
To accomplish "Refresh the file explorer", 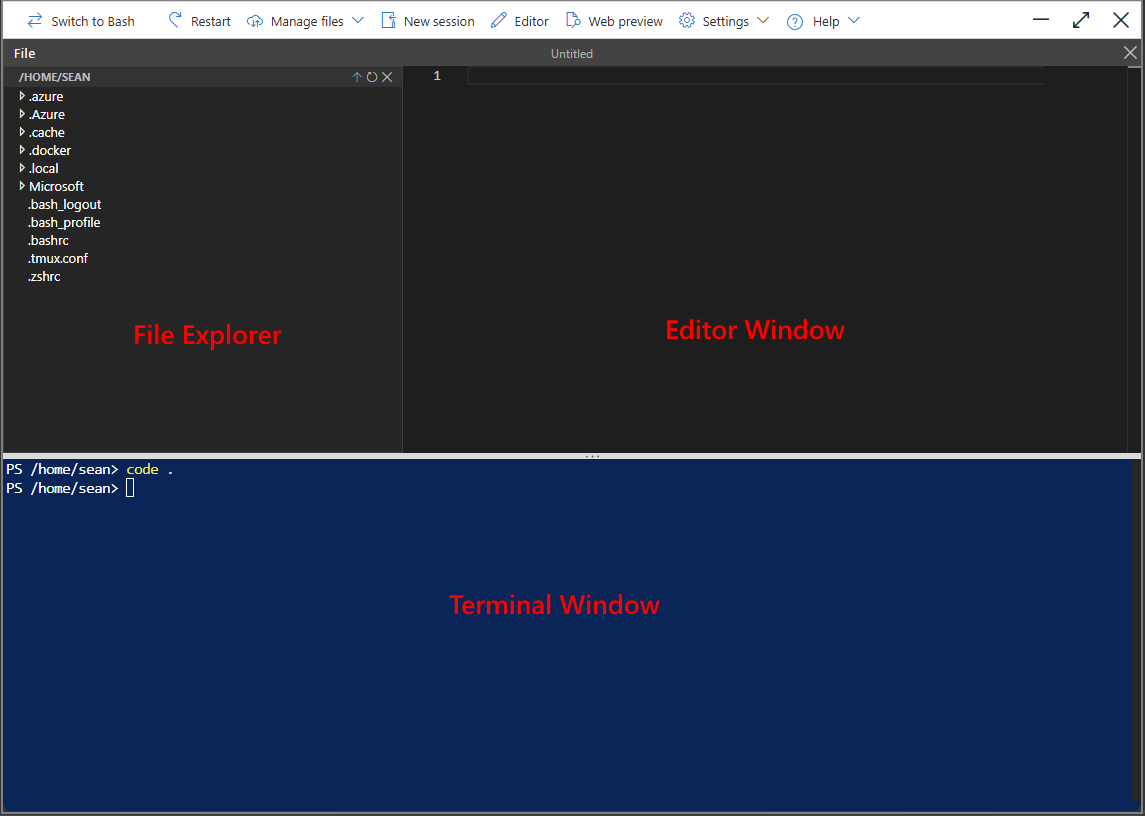I will click(x=371, y=76).
